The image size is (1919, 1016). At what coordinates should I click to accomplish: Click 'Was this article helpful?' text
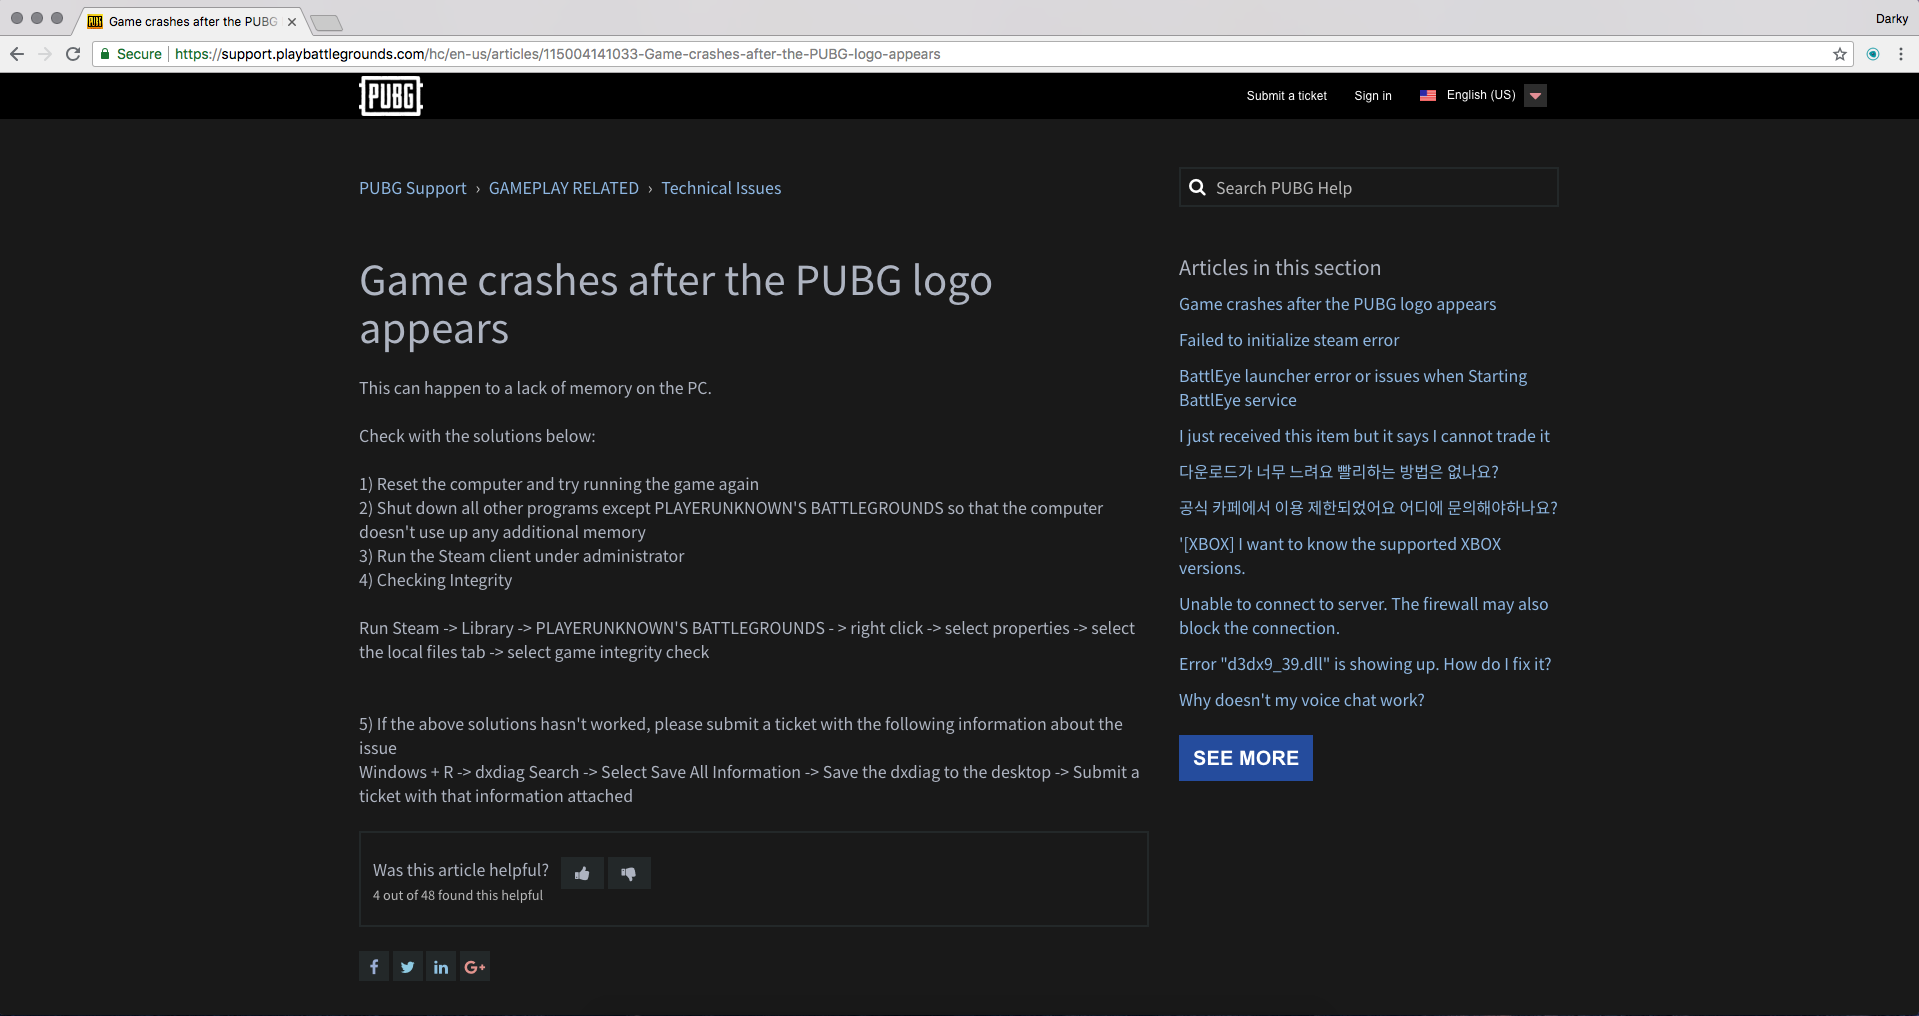coord(461,870)
